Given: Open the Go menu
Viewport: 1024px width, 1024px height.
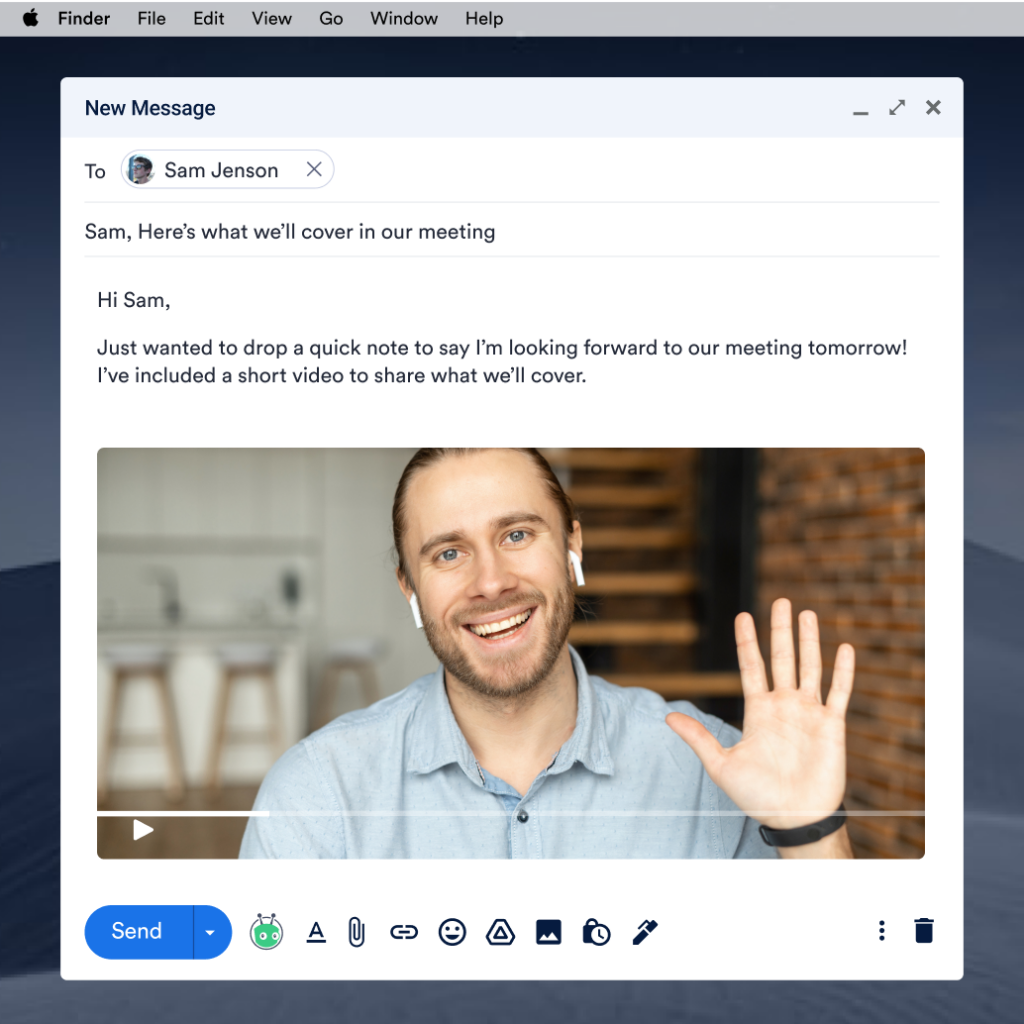Looking at the screenshot, I should (331, 18).
